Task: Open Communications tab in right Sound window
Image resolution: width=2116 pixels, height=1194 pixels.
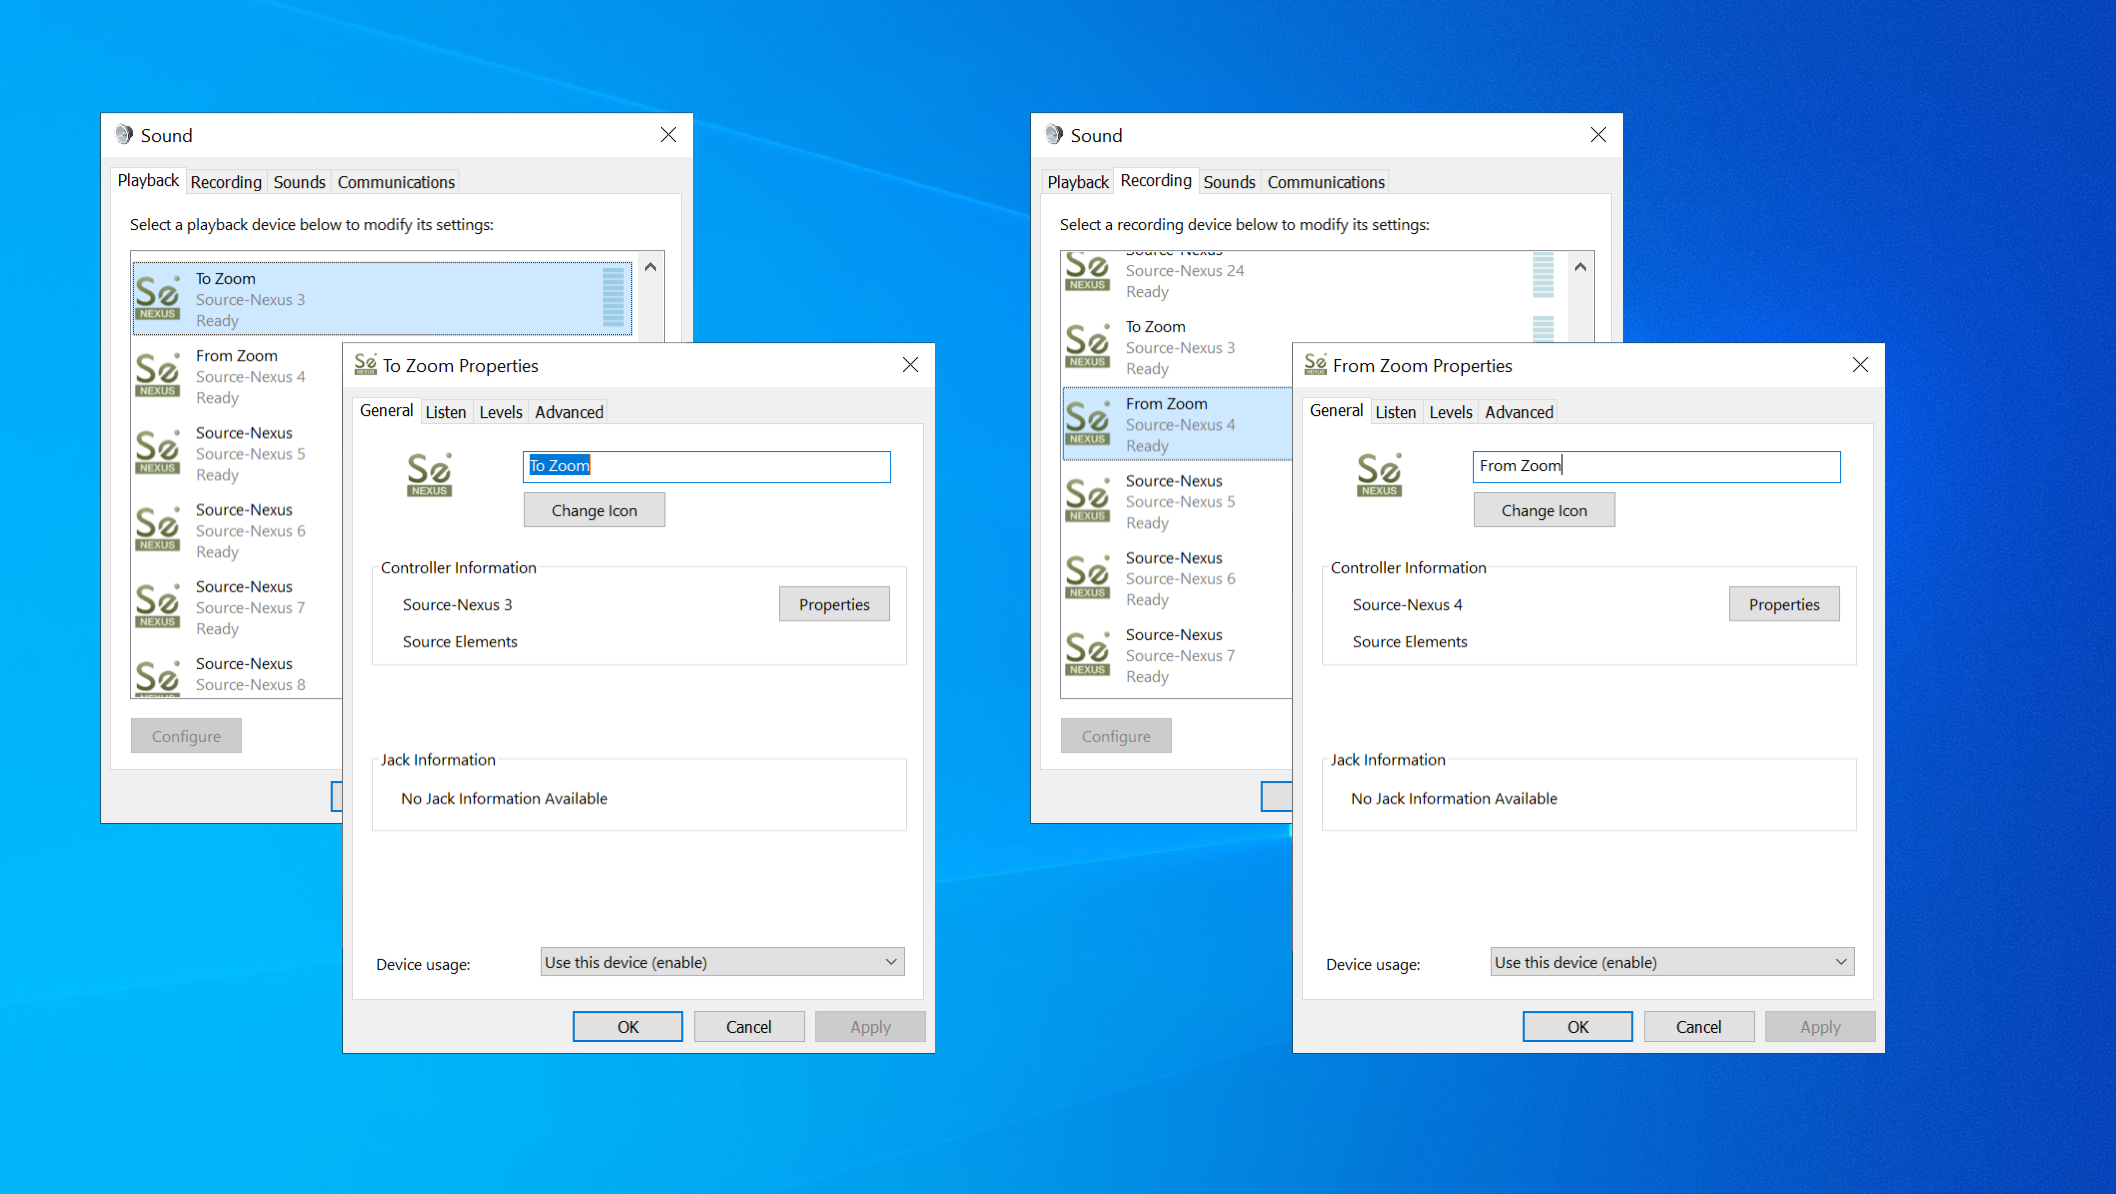Action: click(x=1326, y=182)
